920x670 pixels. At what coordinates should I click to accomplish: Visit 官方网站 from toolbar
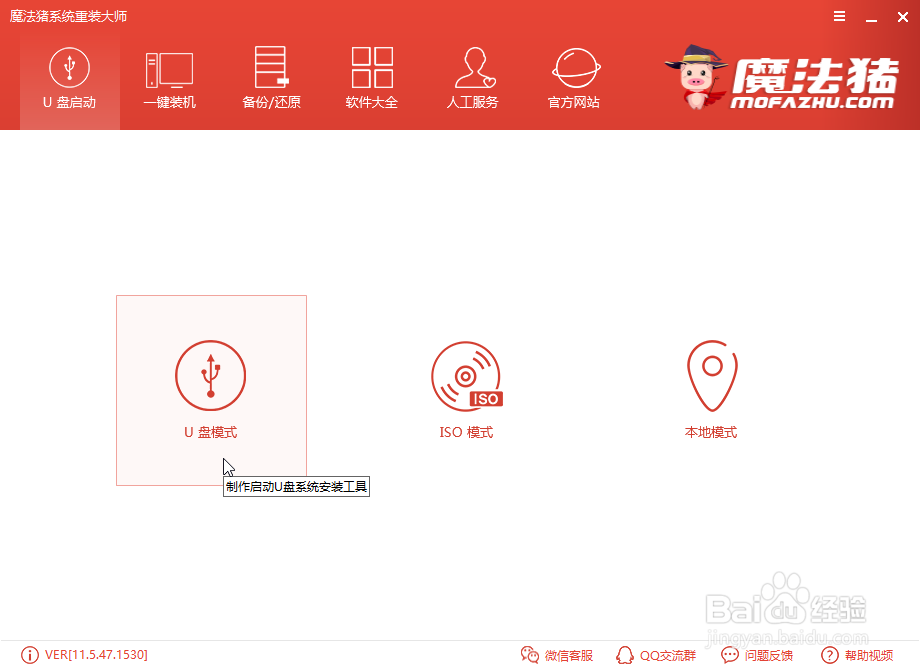pos(574,79)
